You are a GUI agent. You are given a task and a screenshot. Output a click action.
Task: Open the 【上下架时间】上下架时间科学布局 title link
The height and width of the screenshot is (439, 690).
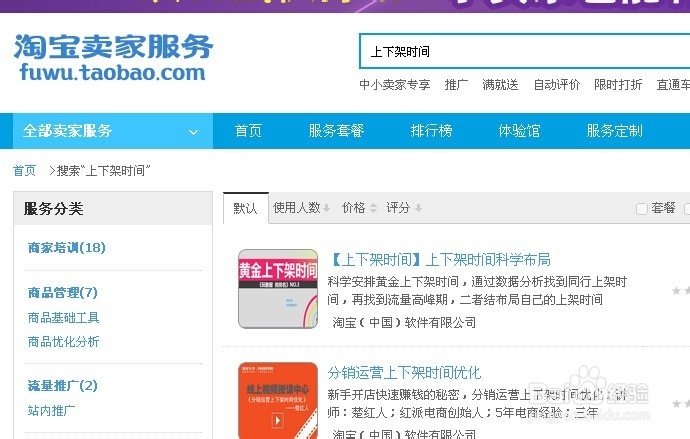(439, 260)
